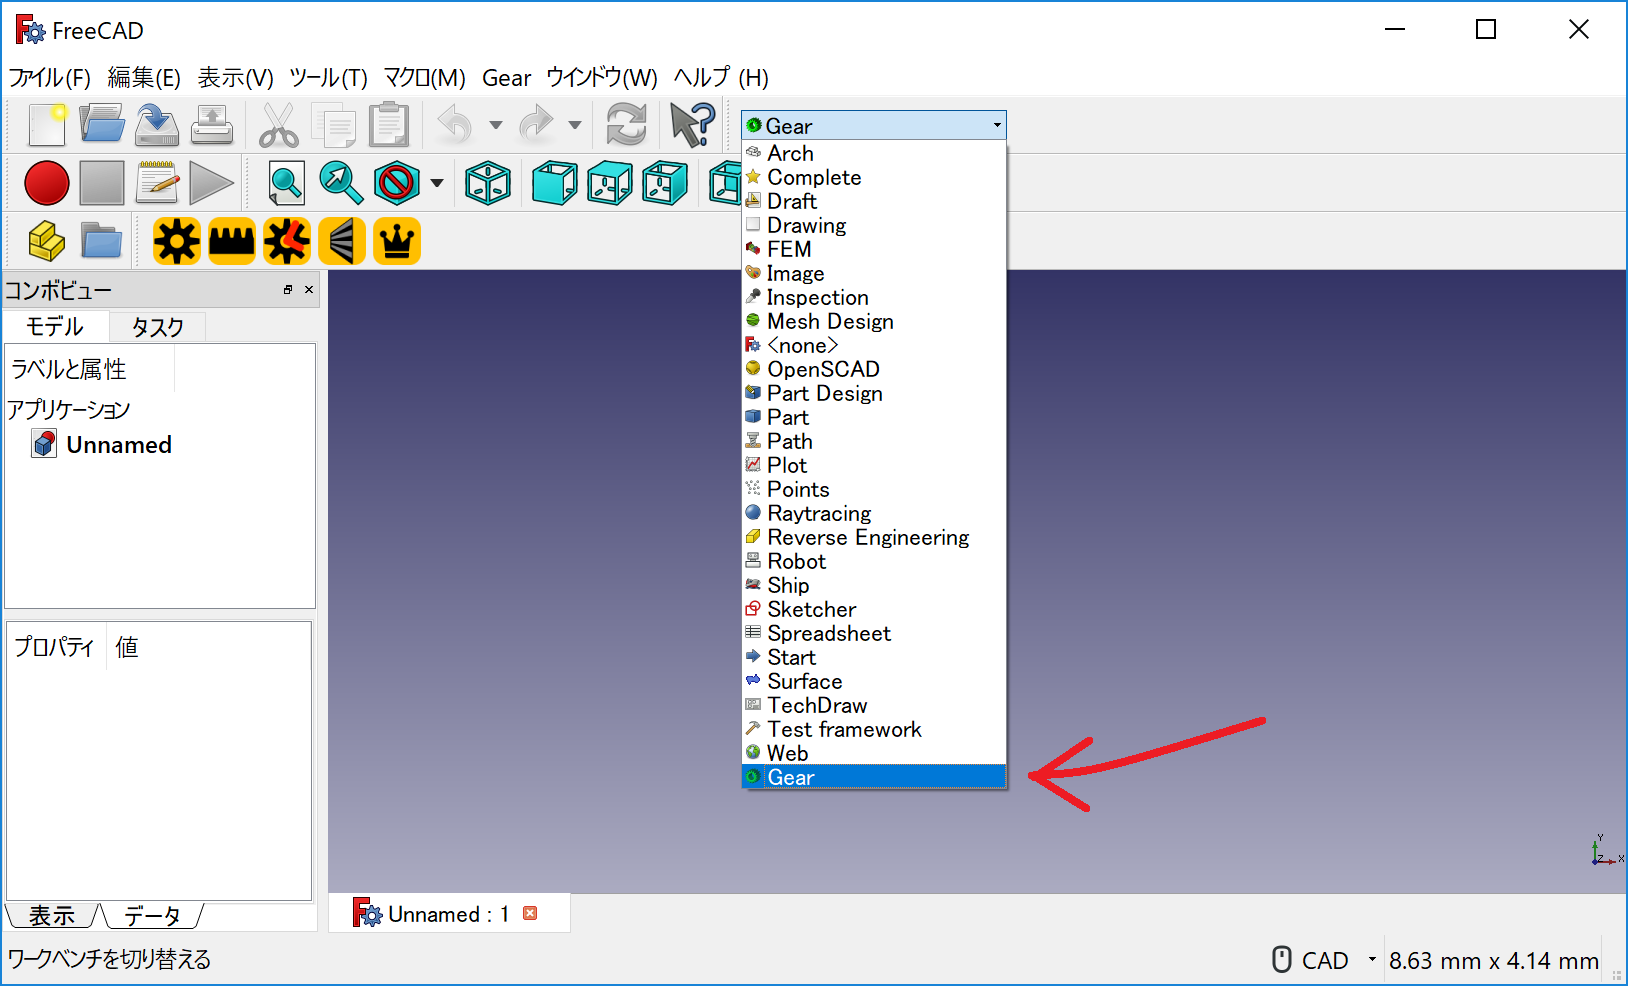Pick the TechDraw workbench
The width and height of the screenshot is (1628, 986).
(x=873, y=705)
